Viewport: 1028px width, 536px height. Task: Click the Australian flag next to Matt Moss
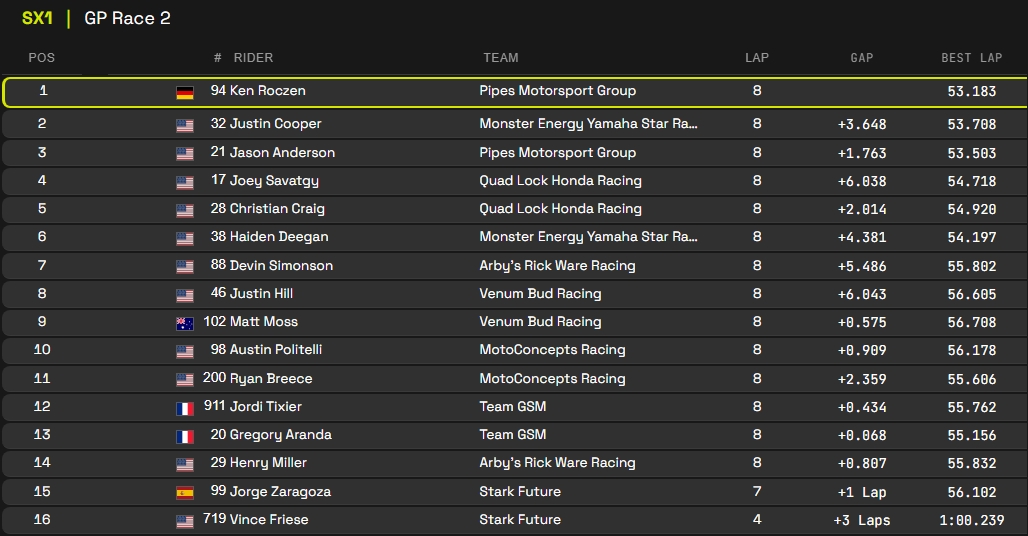coord(185,323)
